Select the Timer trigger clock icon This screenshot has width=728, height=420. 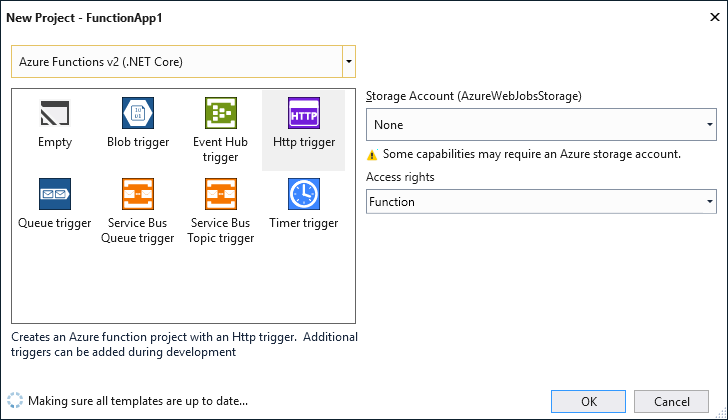point(304,194)
